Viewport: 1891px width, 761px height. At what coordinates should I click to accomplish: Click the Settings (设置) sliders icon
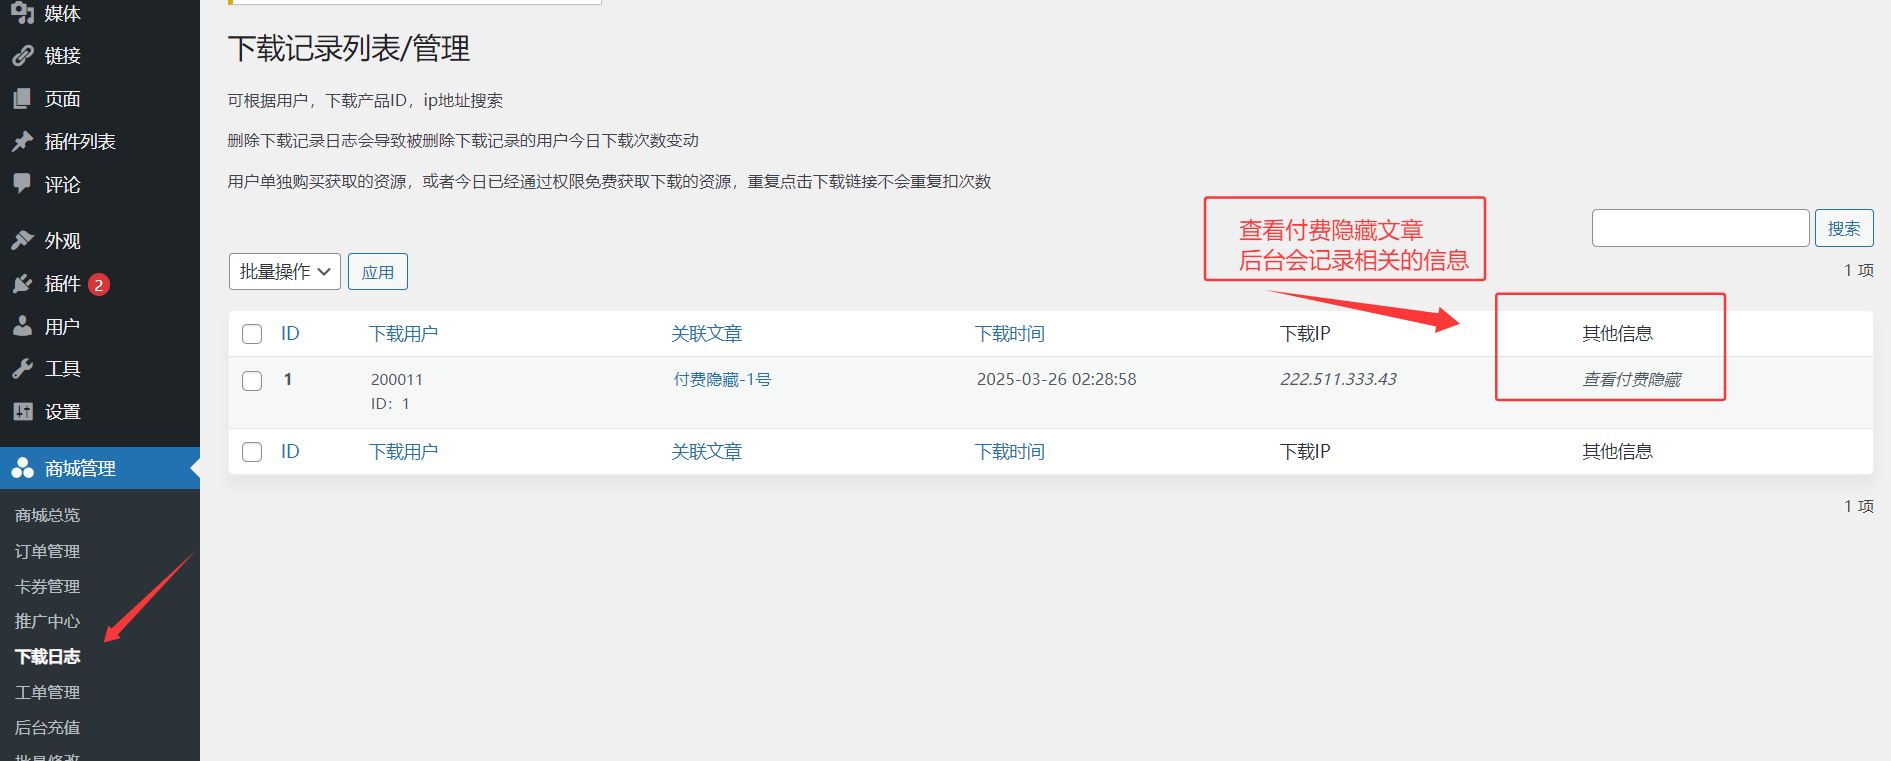coord(22,412)
